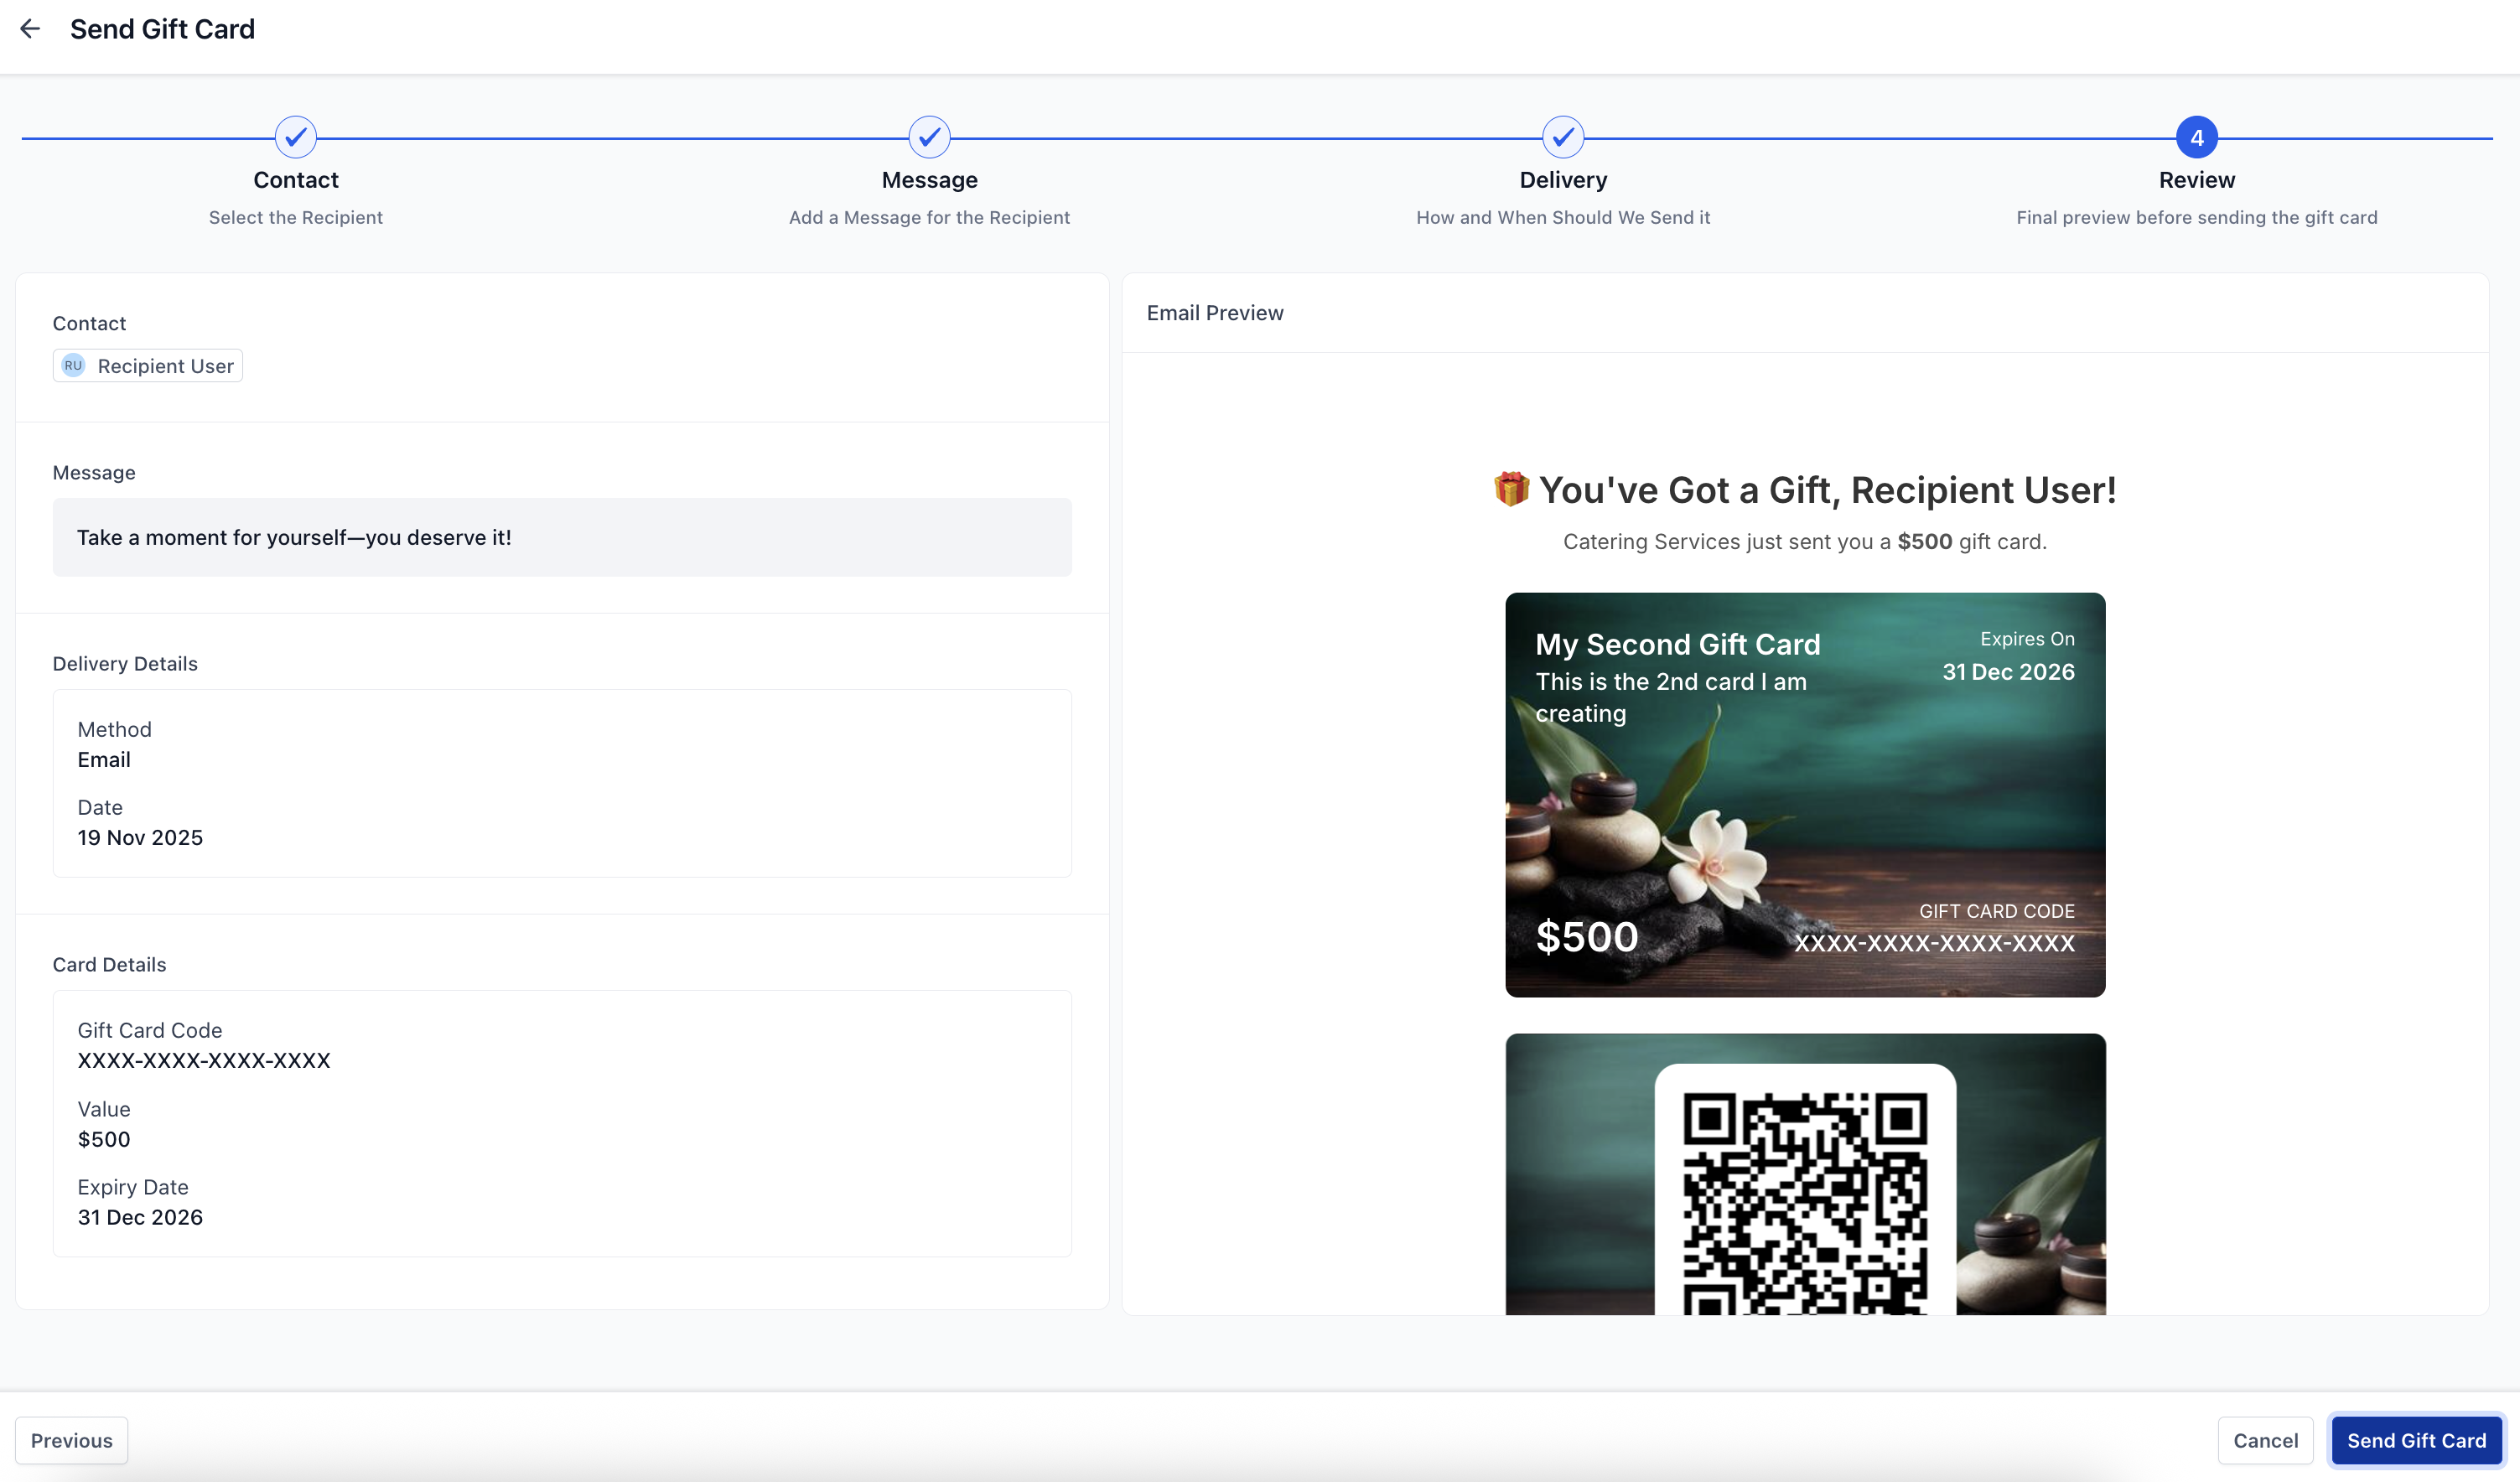The height and width of the screenshot is (1482, 2520).
Task: Select the Review step label
Action: coord(2196,180)
